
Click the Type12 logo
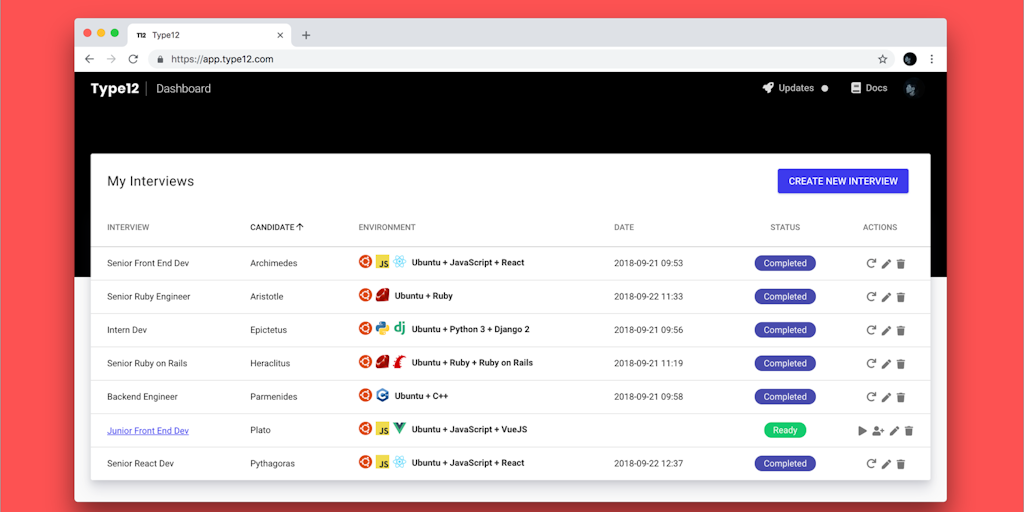[x=115, y=89]
